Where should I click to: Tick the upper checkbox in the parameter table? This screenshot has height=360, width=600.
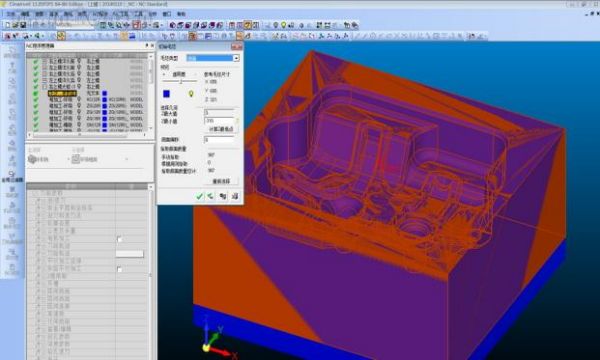coord(119,239)
